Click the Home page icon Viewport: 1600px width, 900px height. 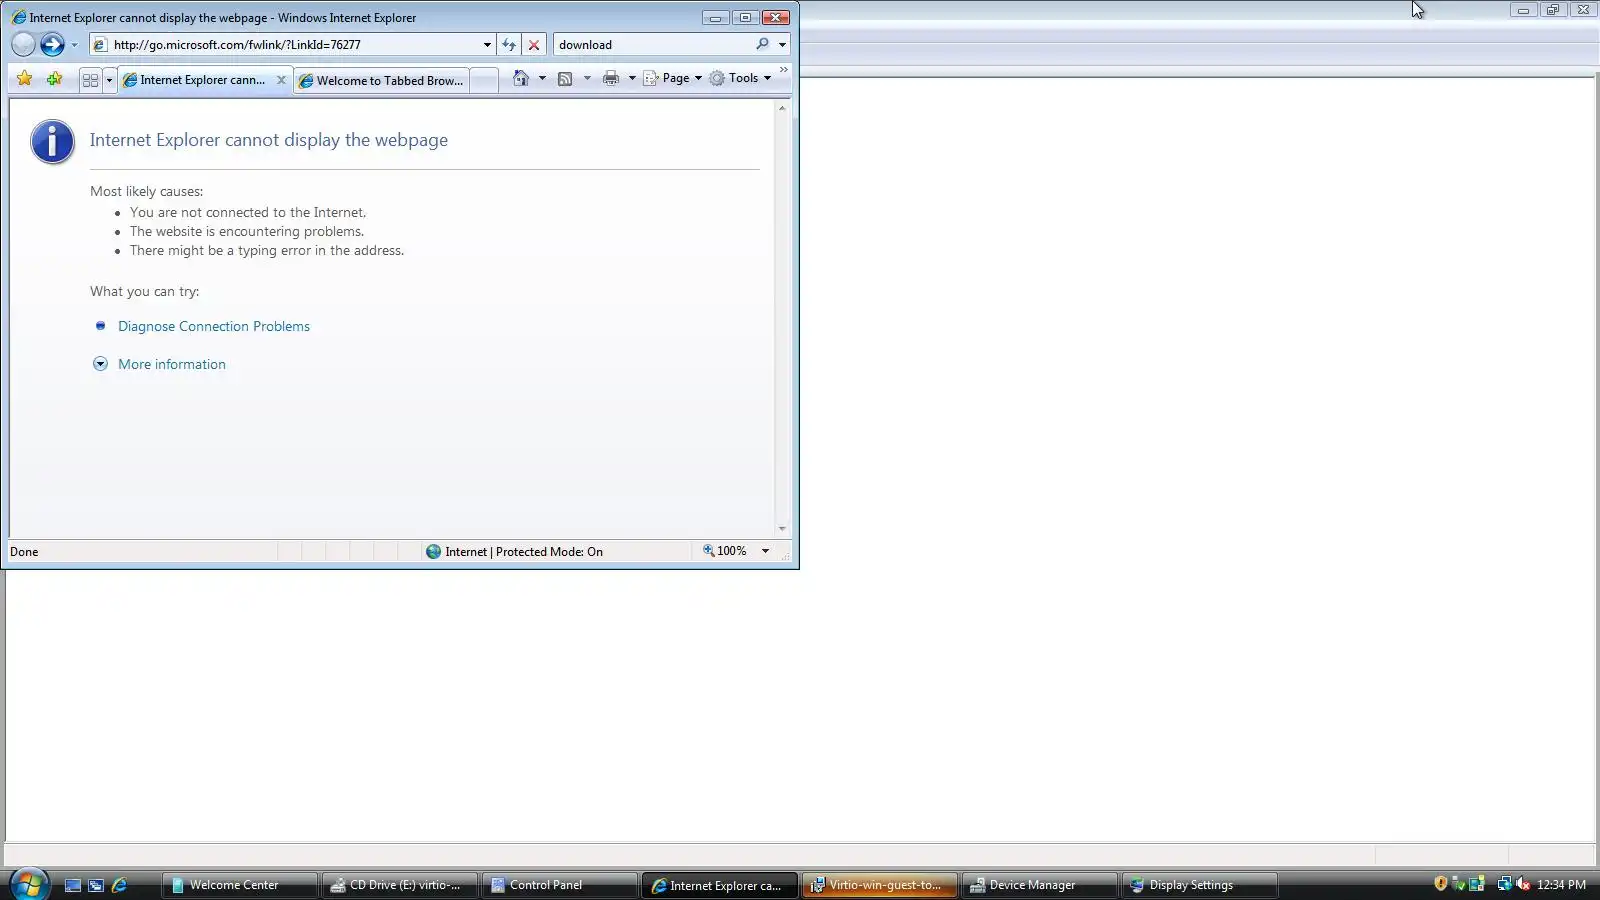521,78
